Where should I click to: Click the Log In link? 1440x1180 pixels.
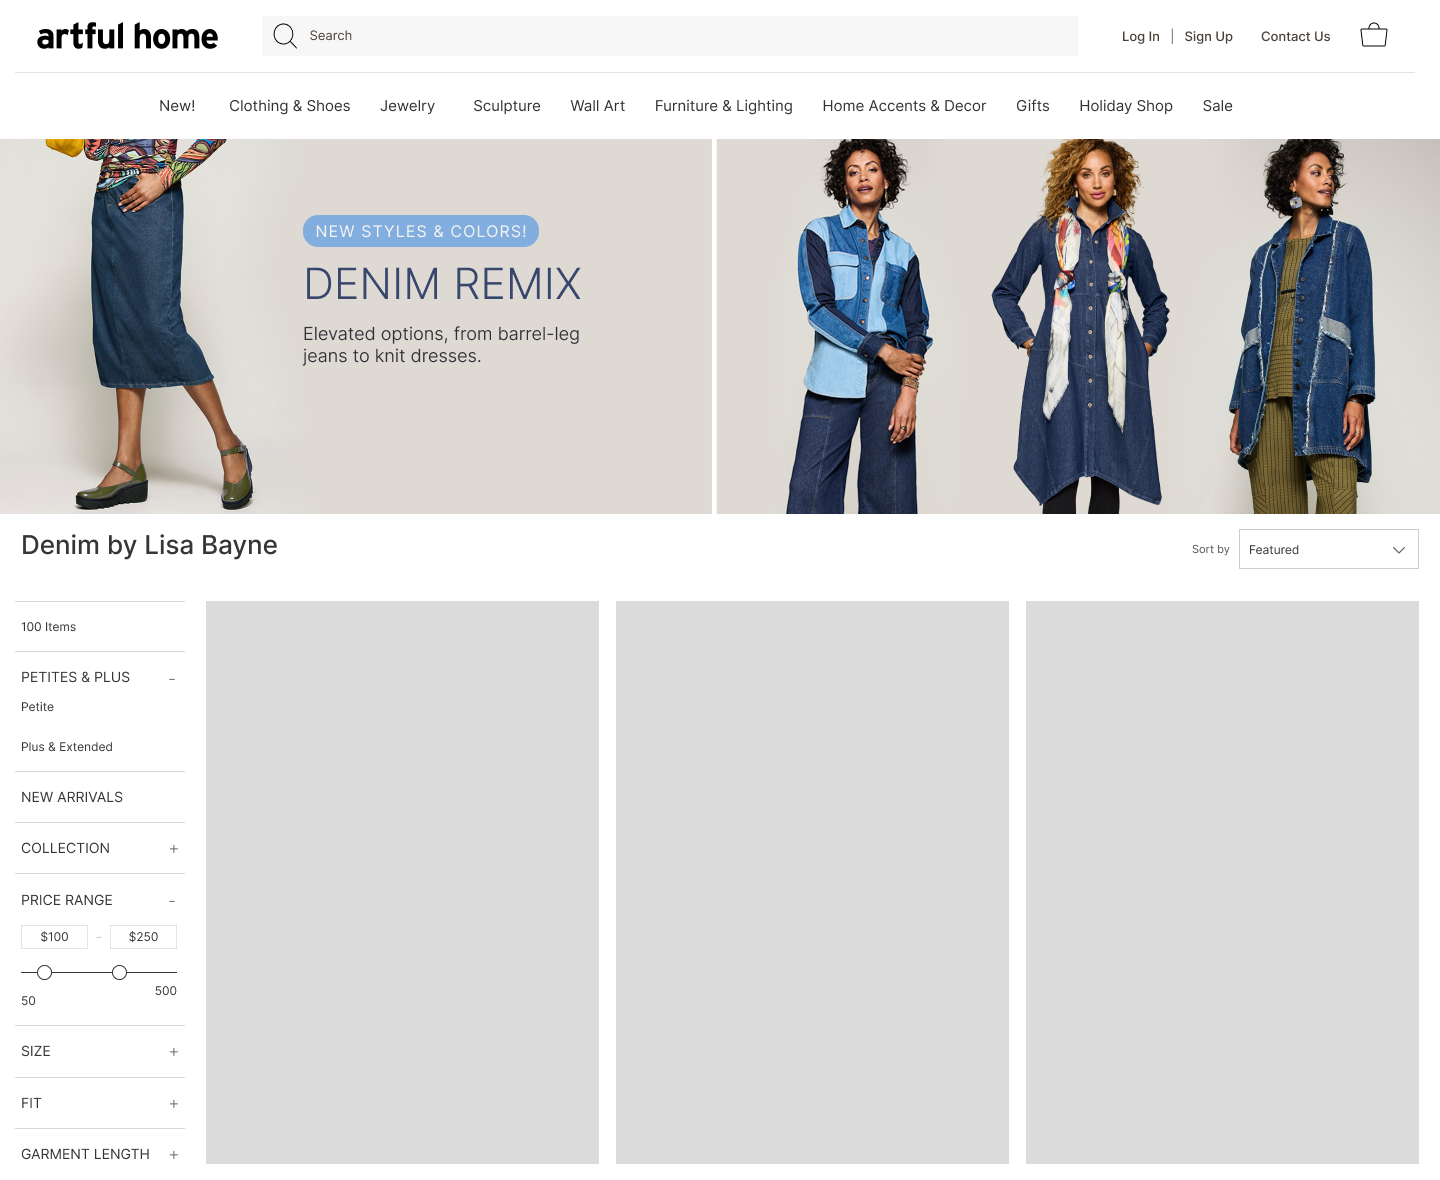(x=1140, y=36)
